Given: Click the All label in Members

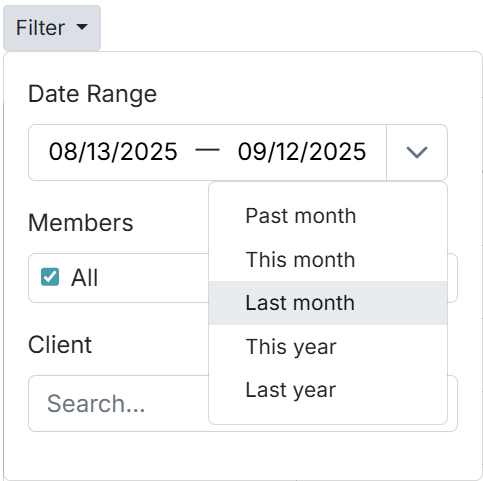Looking at the screenshot, I should [85, 277].
